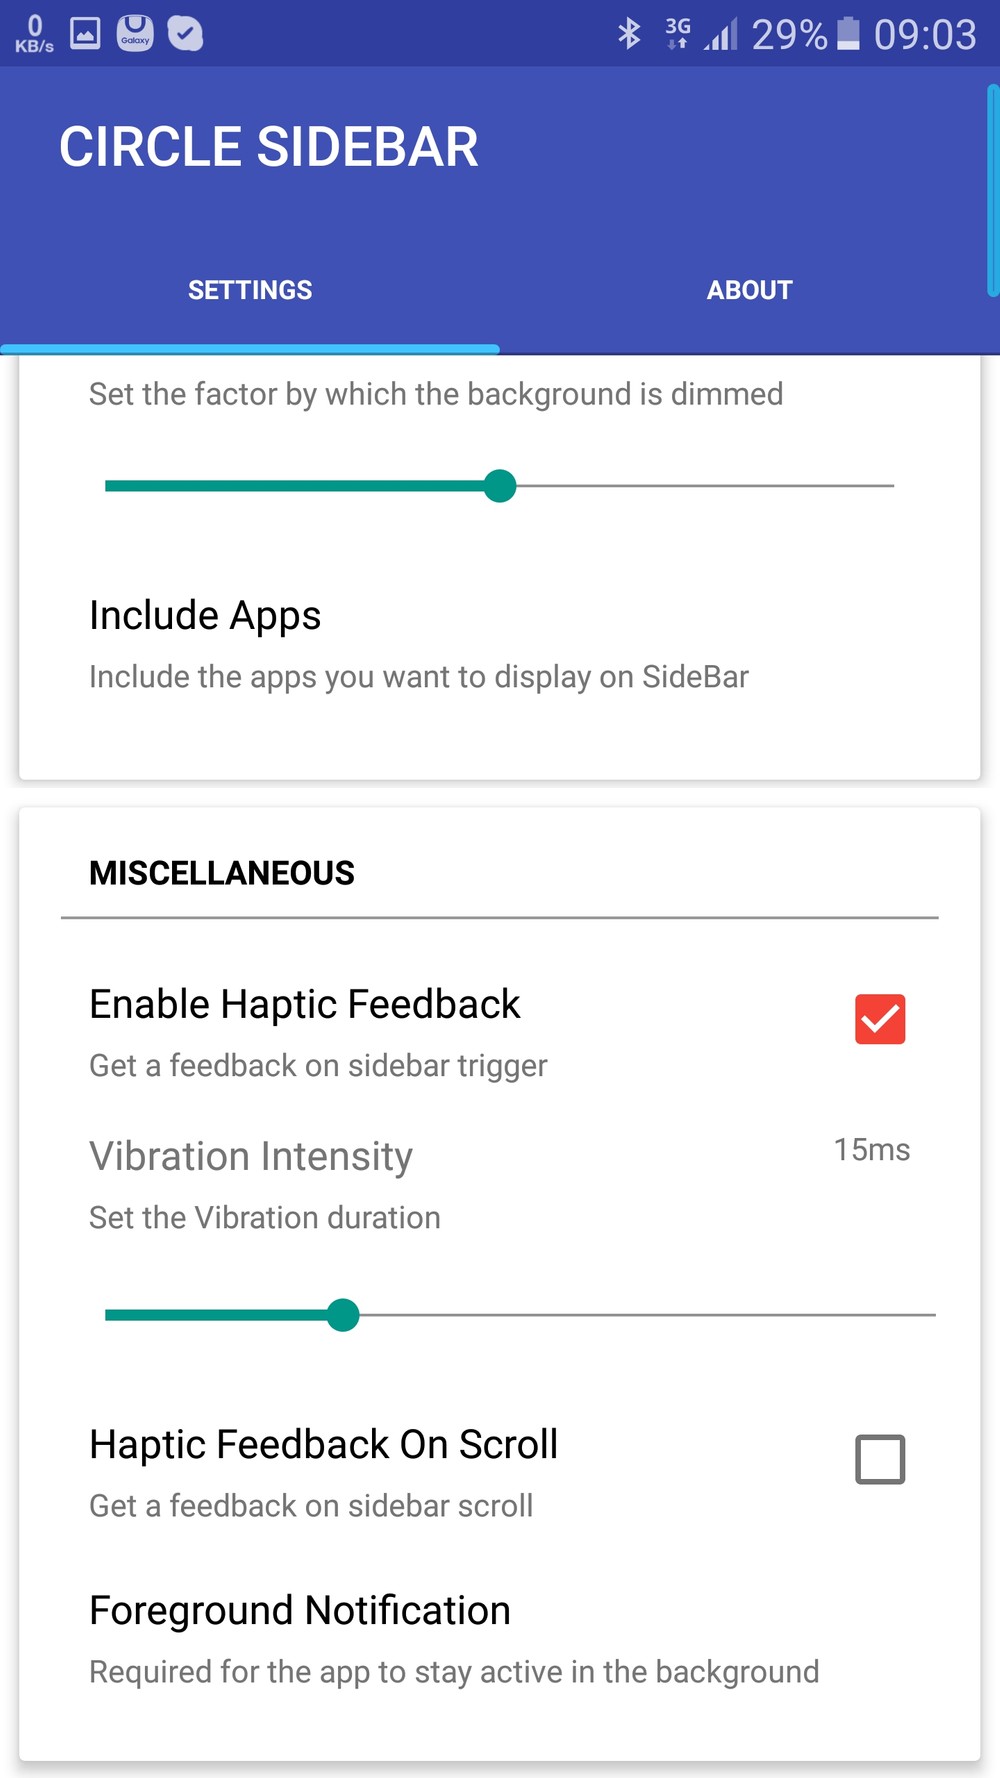Tap the Galaxy Apps notification icon
This screenshot has height=1778, width=1000.
[135, 33]
